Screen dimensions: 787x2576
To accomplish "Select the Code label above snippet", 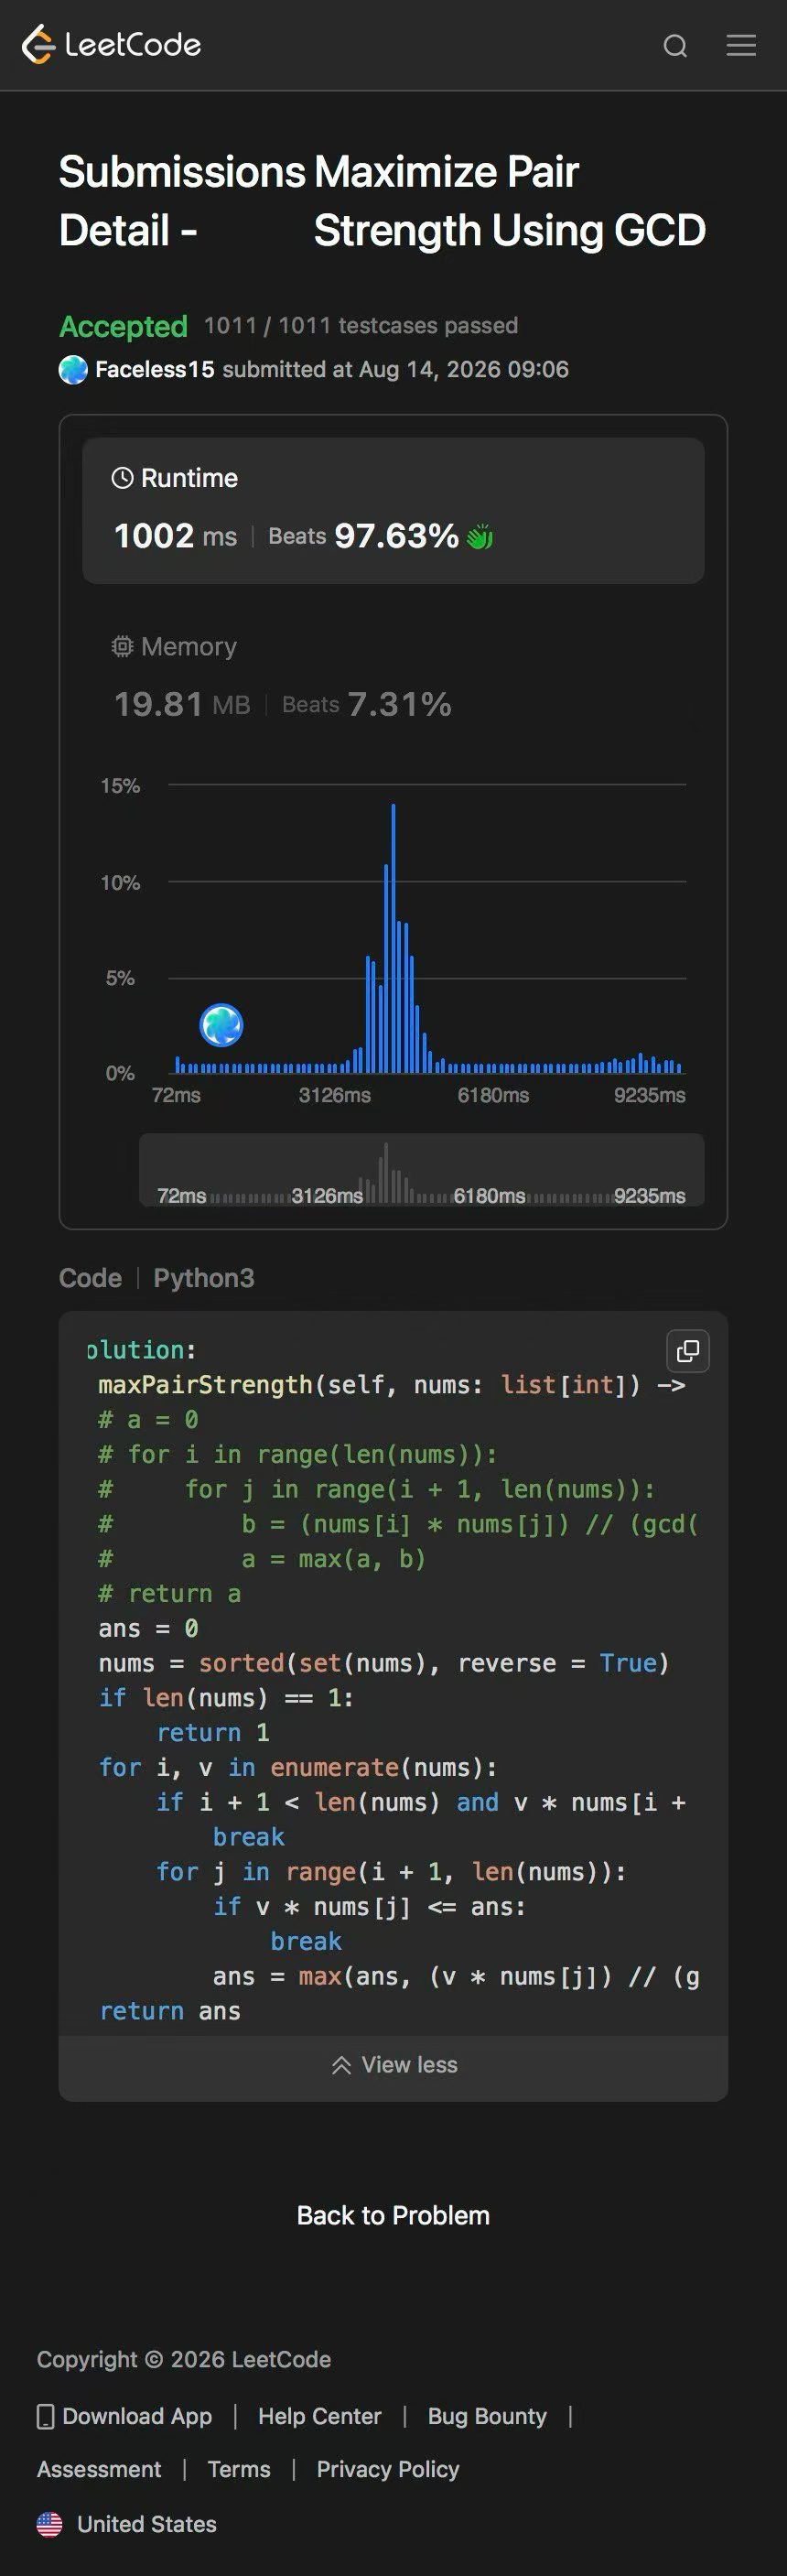I will pyautogui.click(x=90, y=1278).
